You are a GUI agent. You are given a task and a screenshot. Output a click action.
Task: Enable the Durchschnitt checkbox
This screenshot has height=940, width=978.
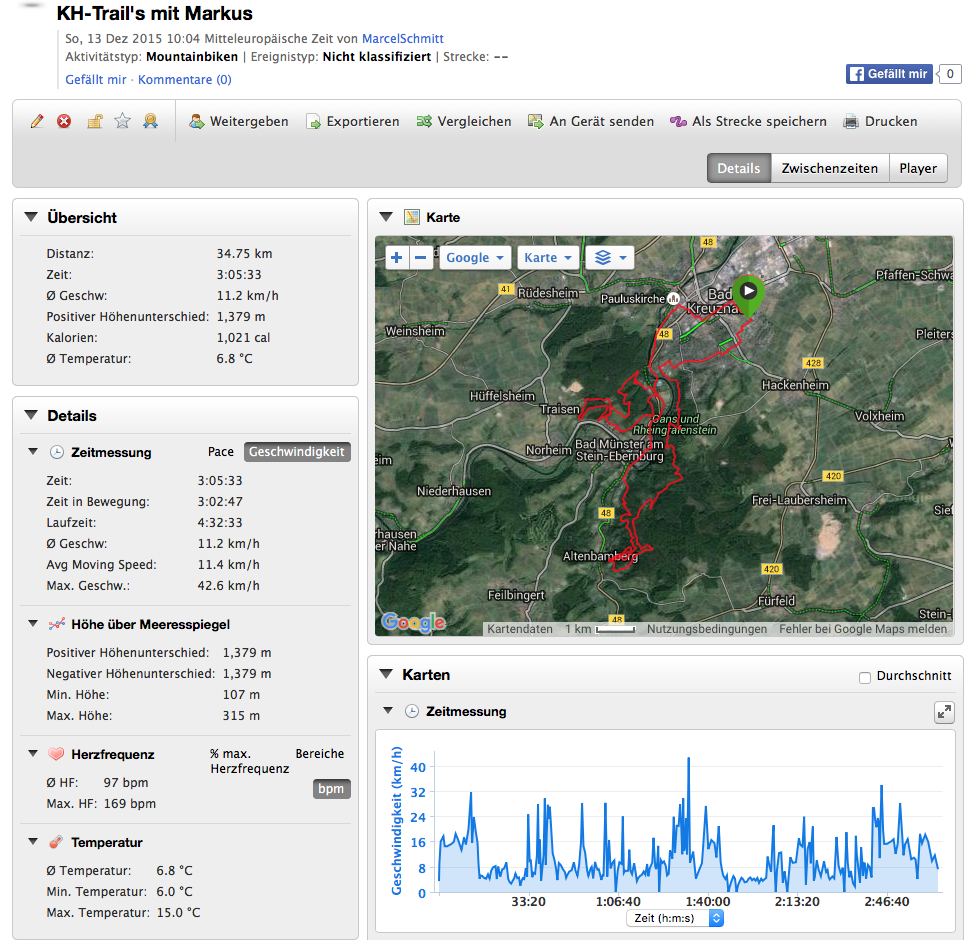tap(865, 678)
